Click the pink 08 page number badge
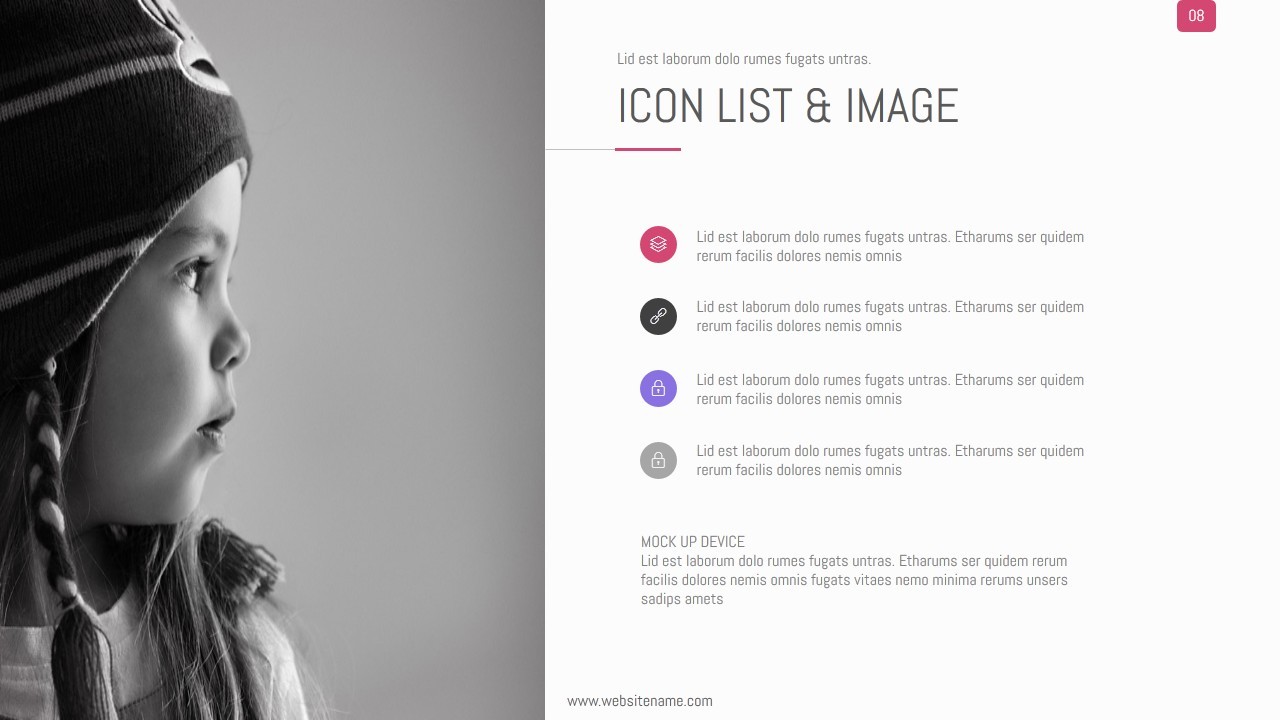Image resolution: width=1280 pixels, height=720 pixels. pos(1196,16)
